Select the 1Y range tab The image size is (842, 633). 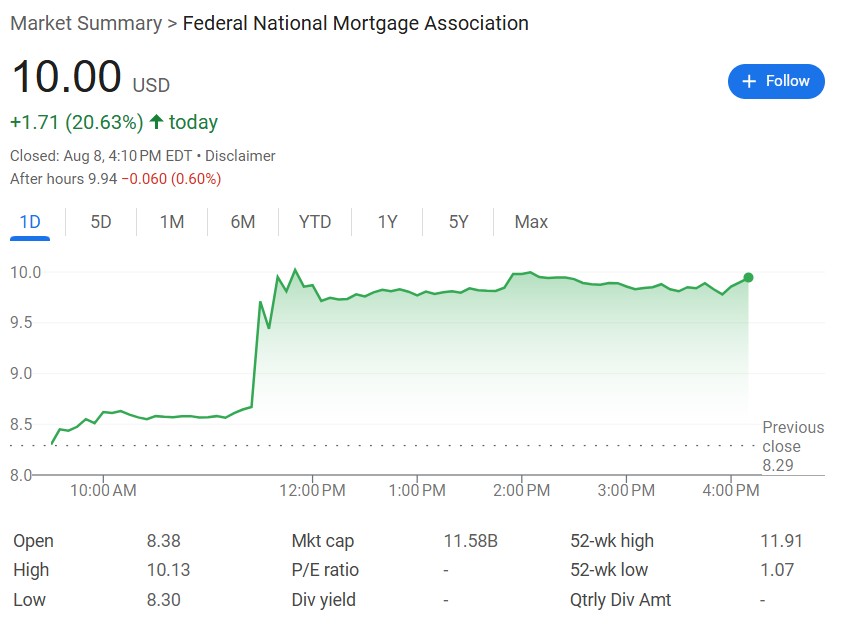[387, 222]
